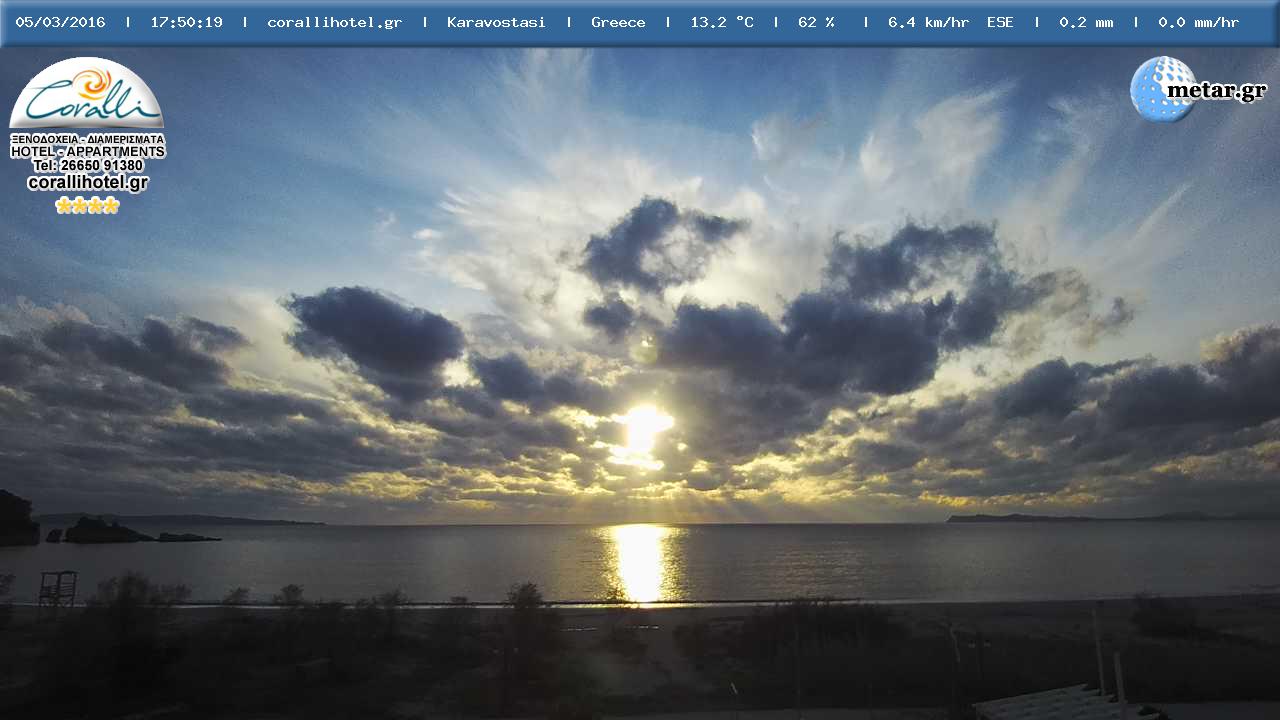Select the rain rate 0.0 mm/hr
1280x720 pixels.
(1198, 22)
